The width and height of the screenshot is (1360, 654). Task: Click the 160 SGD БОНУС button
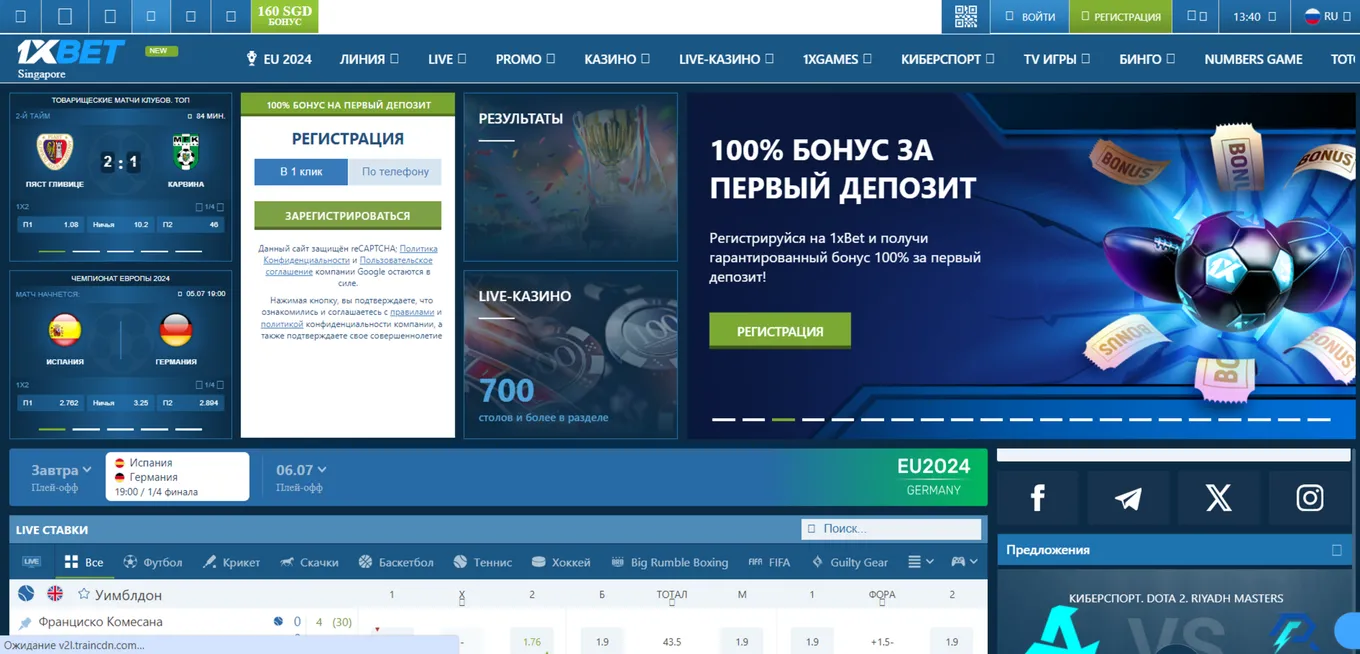[x=285, y=16]
